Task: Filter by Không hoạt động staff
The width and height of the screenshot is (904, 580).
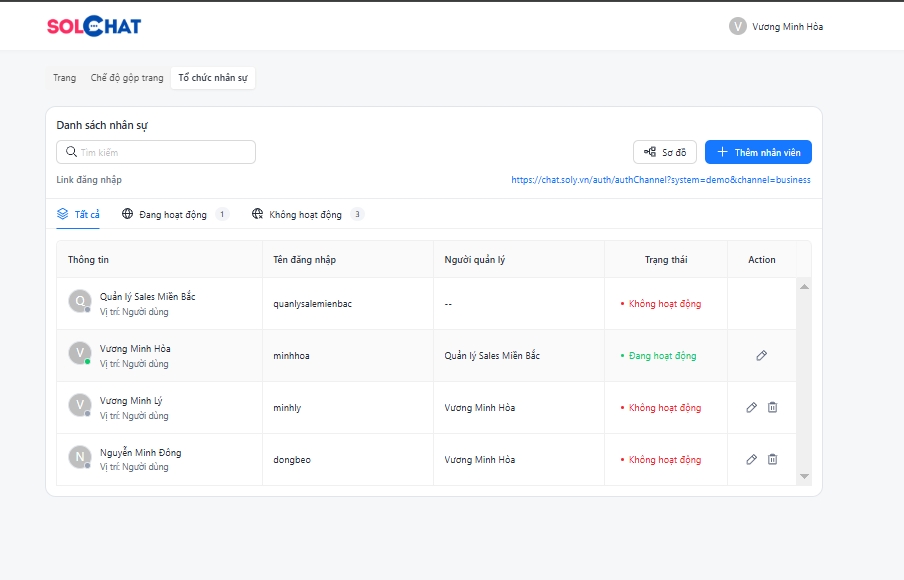Action: click(306, 215)
